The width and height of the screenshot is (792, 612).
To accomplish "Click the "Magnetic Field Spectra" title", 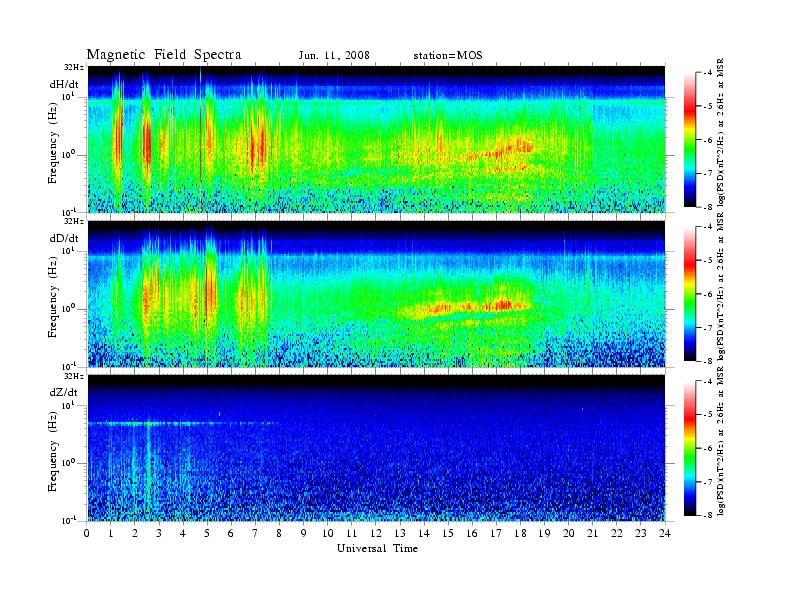I will point(164,55).
